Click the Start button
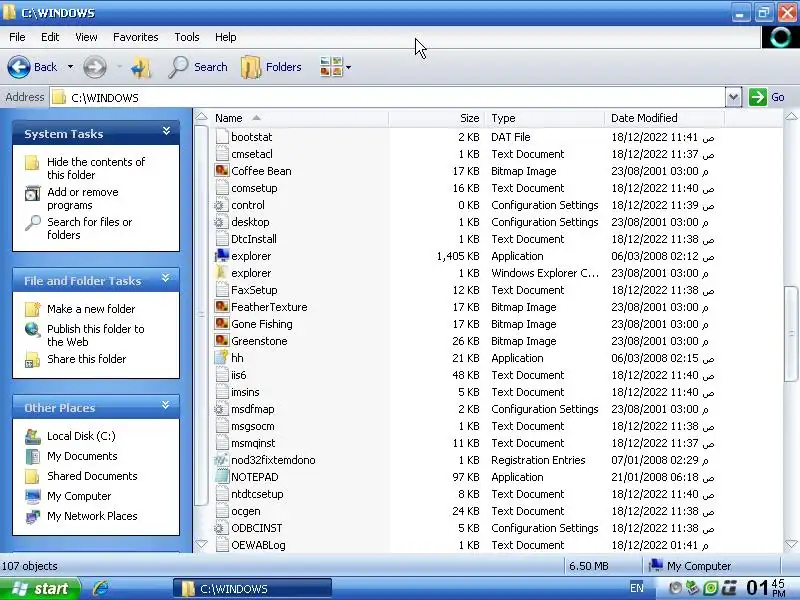 pyautogui.click(x=40, y=589)
